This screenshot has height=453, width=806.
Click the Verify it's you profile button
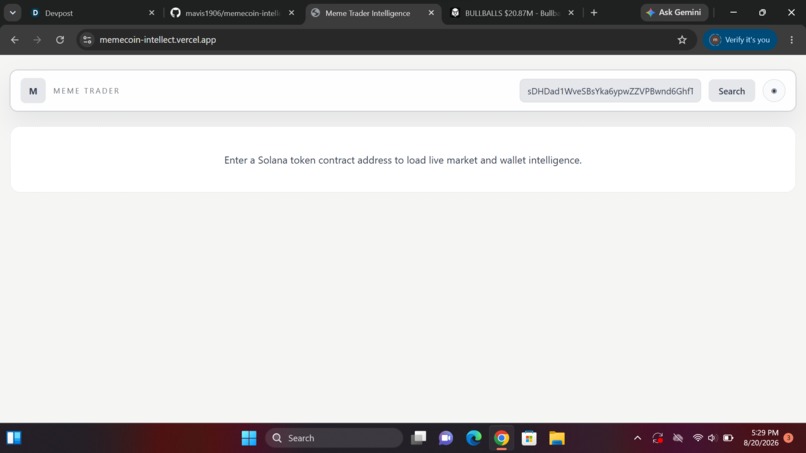click(x=740, y=40)
